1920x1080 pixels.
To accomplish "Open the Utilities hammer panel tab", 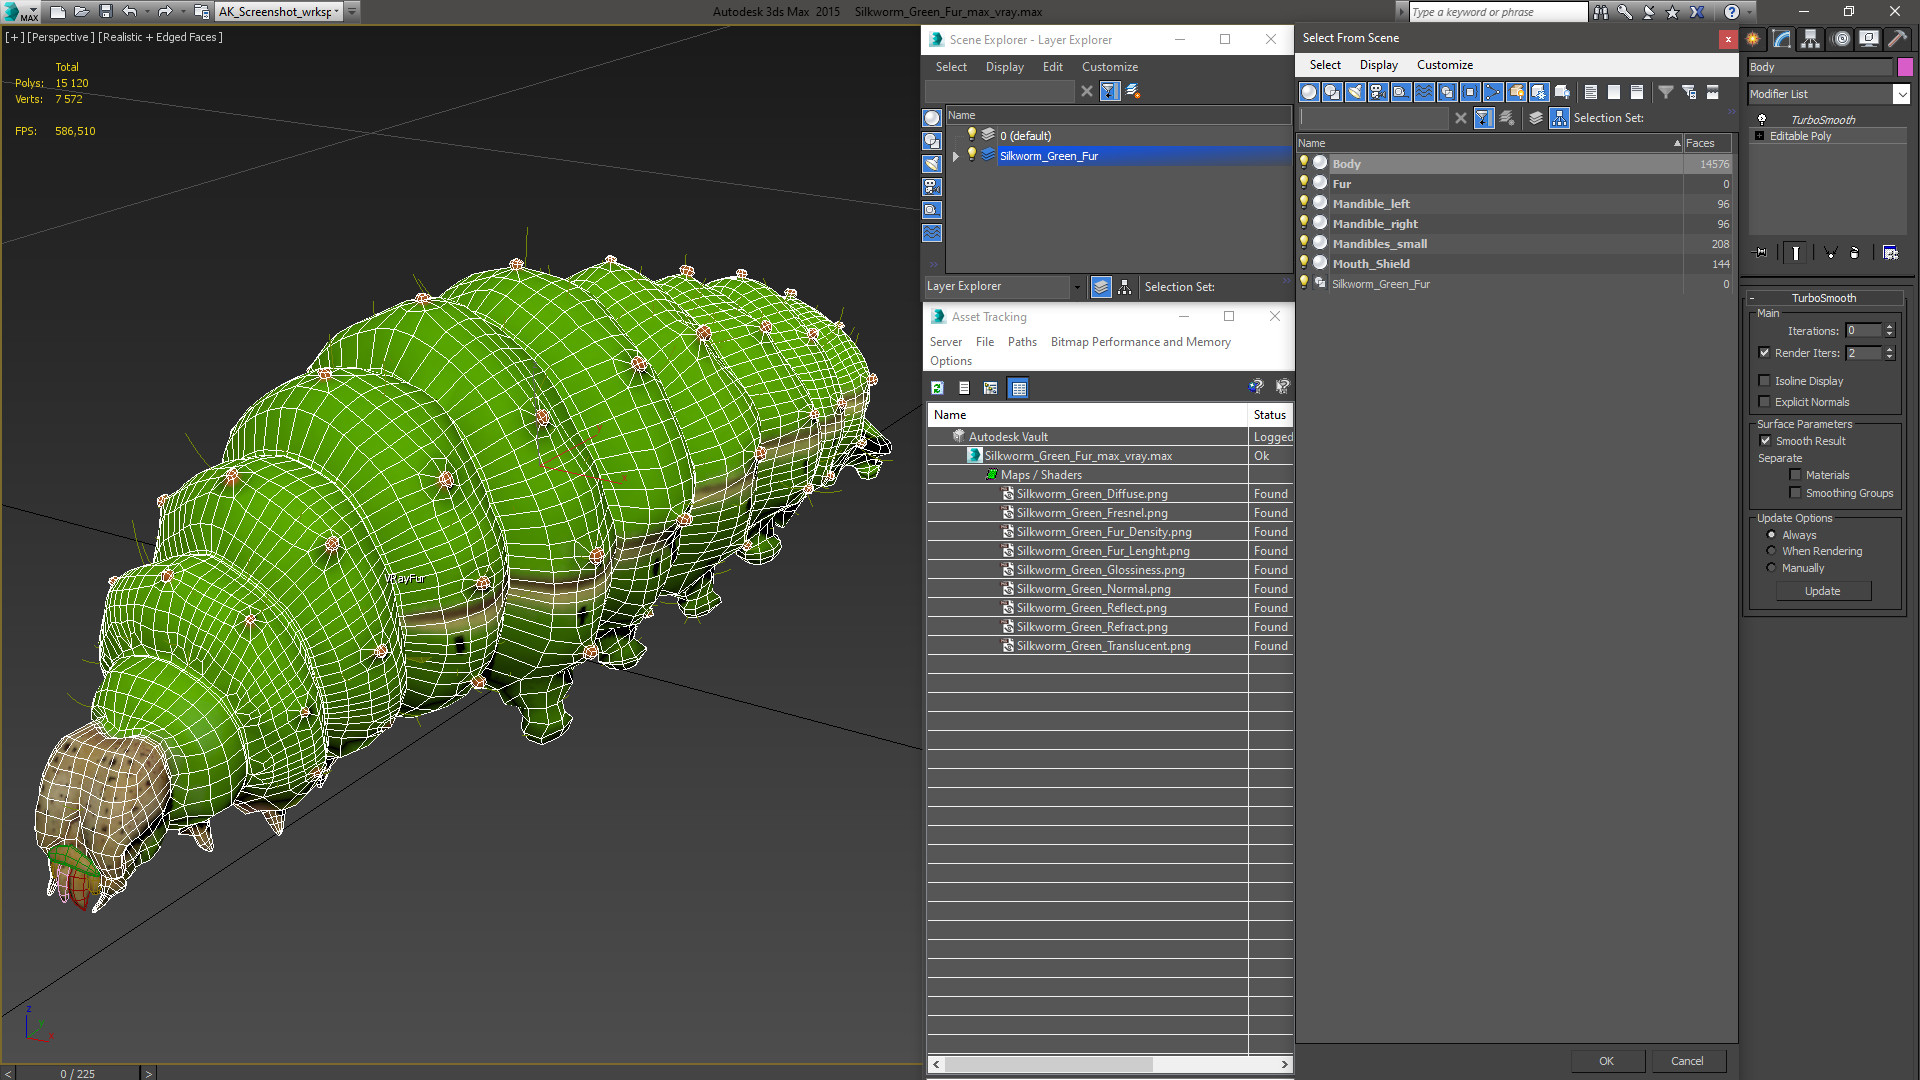I will click(1897, 39).
